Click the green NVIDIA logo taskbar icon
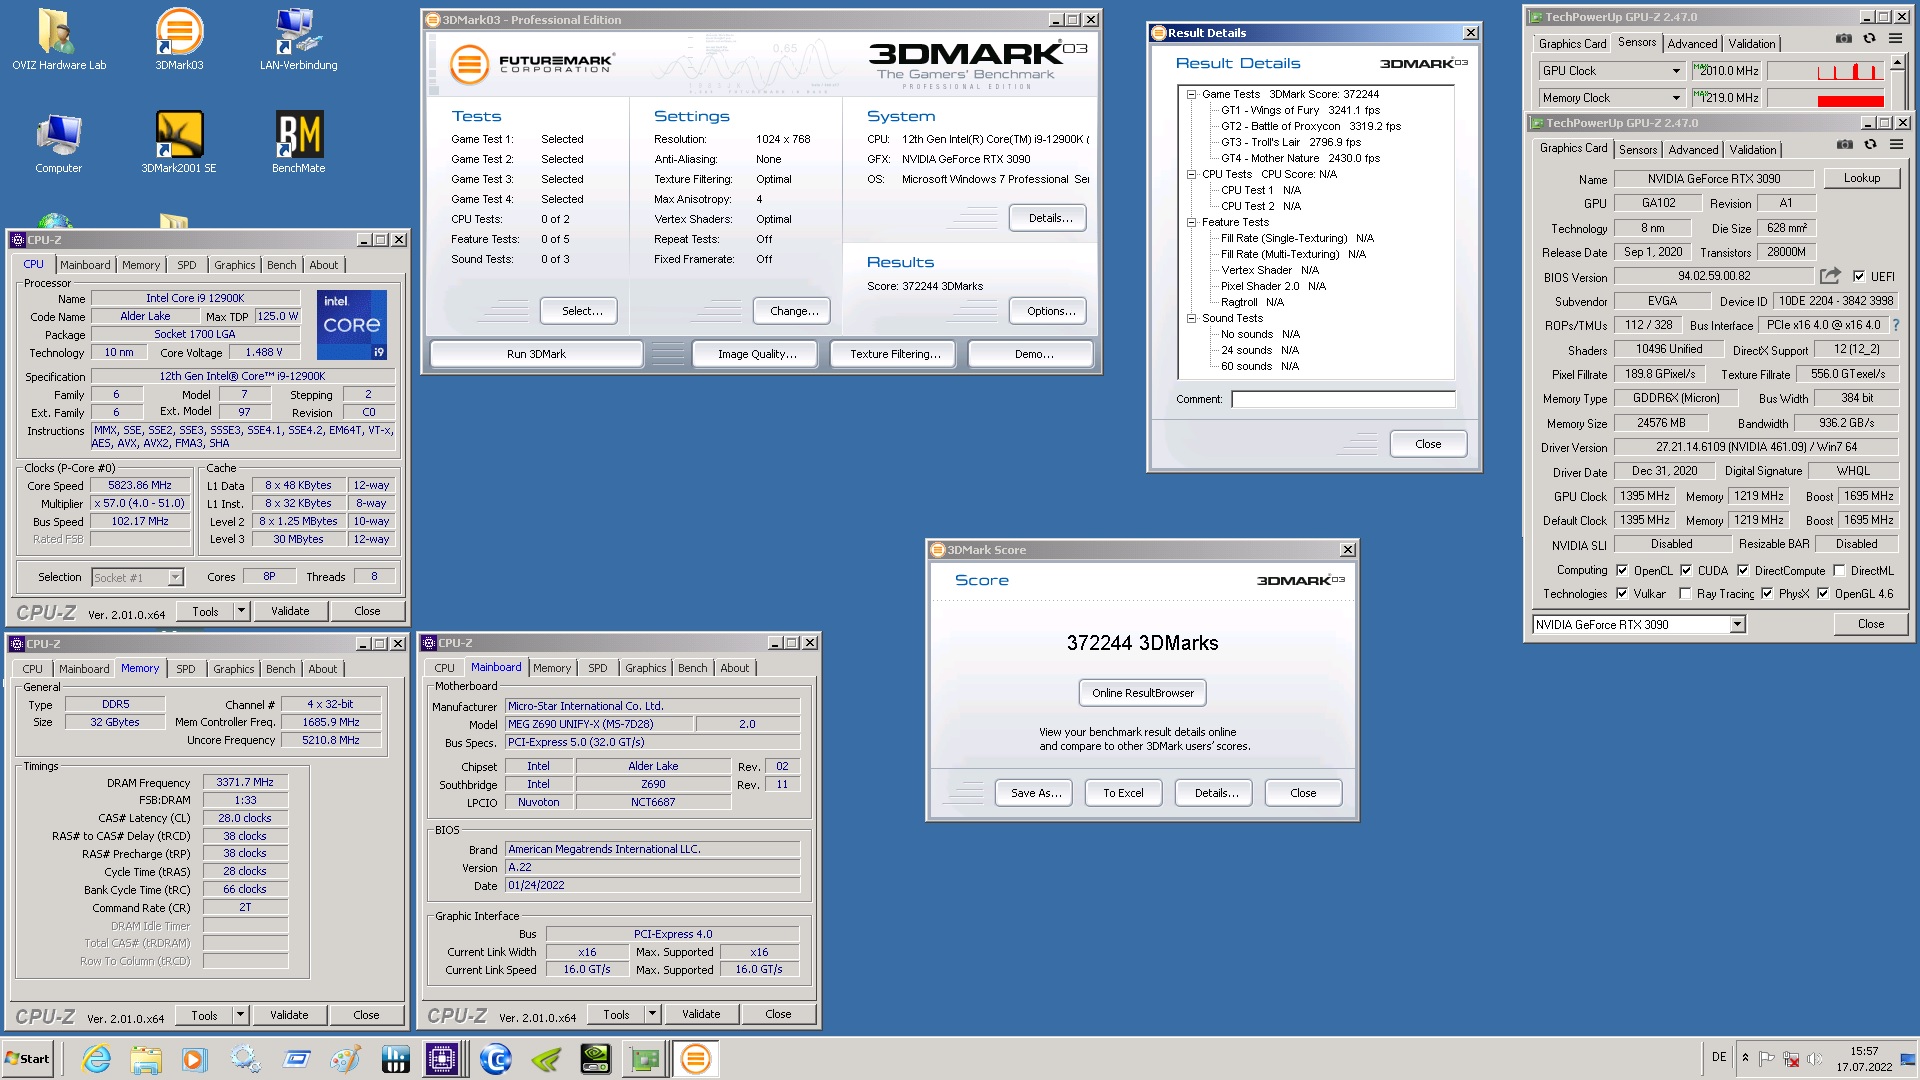 point(546,1059)
